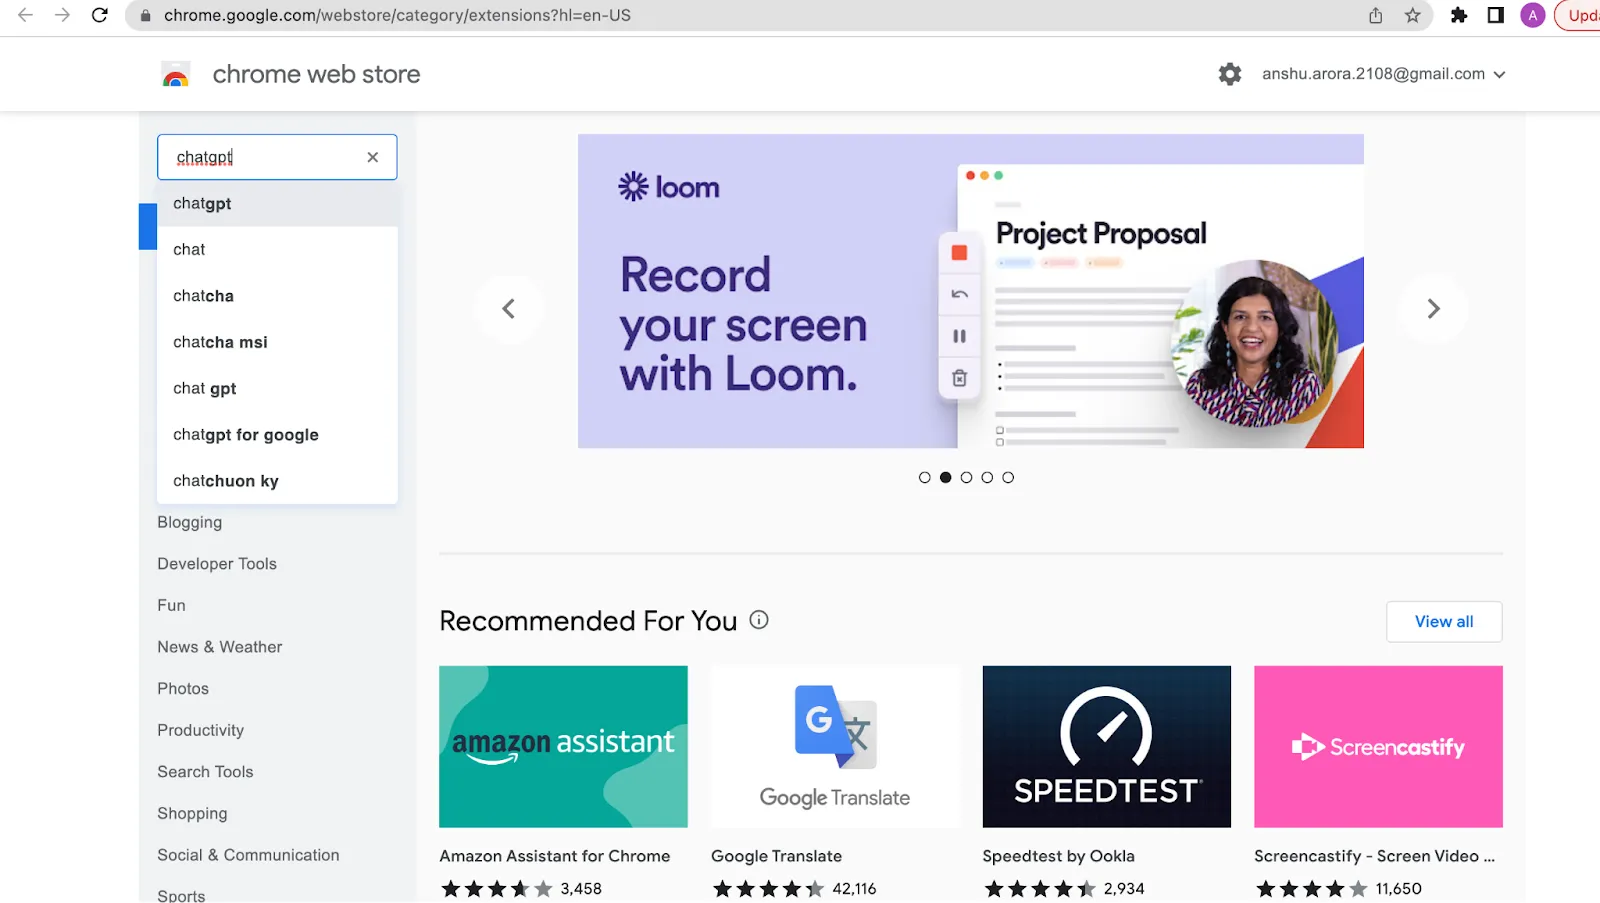
Task: Click 'Google Translate' extension title
Action: click(x=777, y=856)
